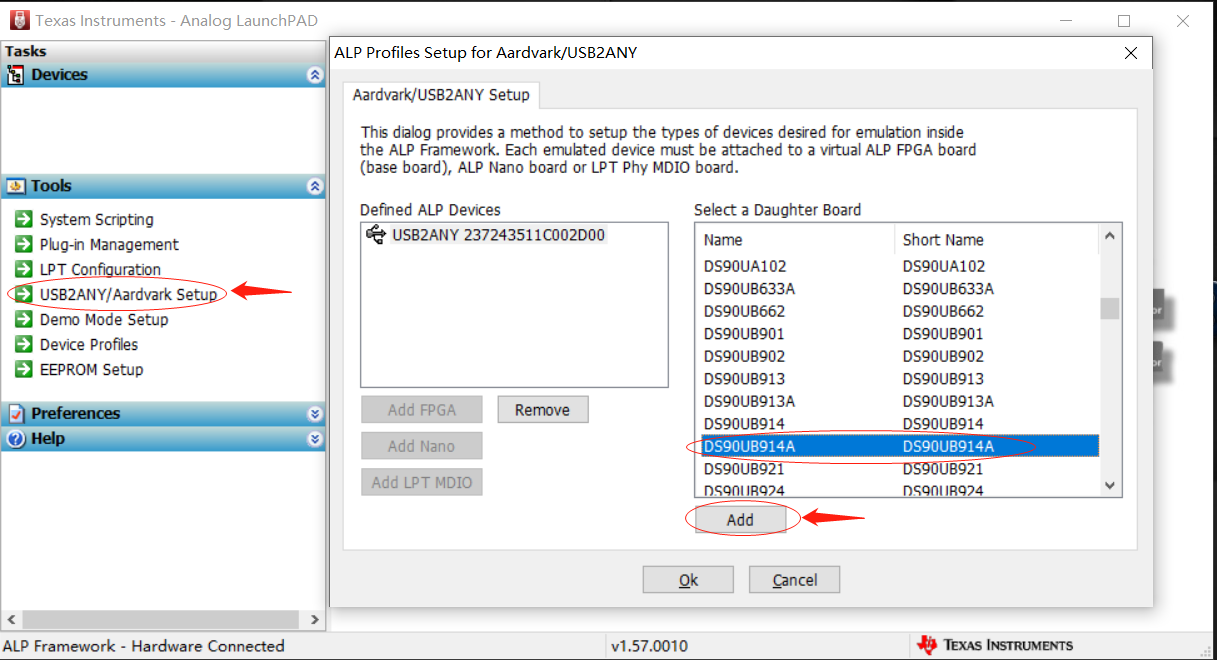1217x660 pixels.
Task: Click the Help question mark icon
Action: point(16,438)
